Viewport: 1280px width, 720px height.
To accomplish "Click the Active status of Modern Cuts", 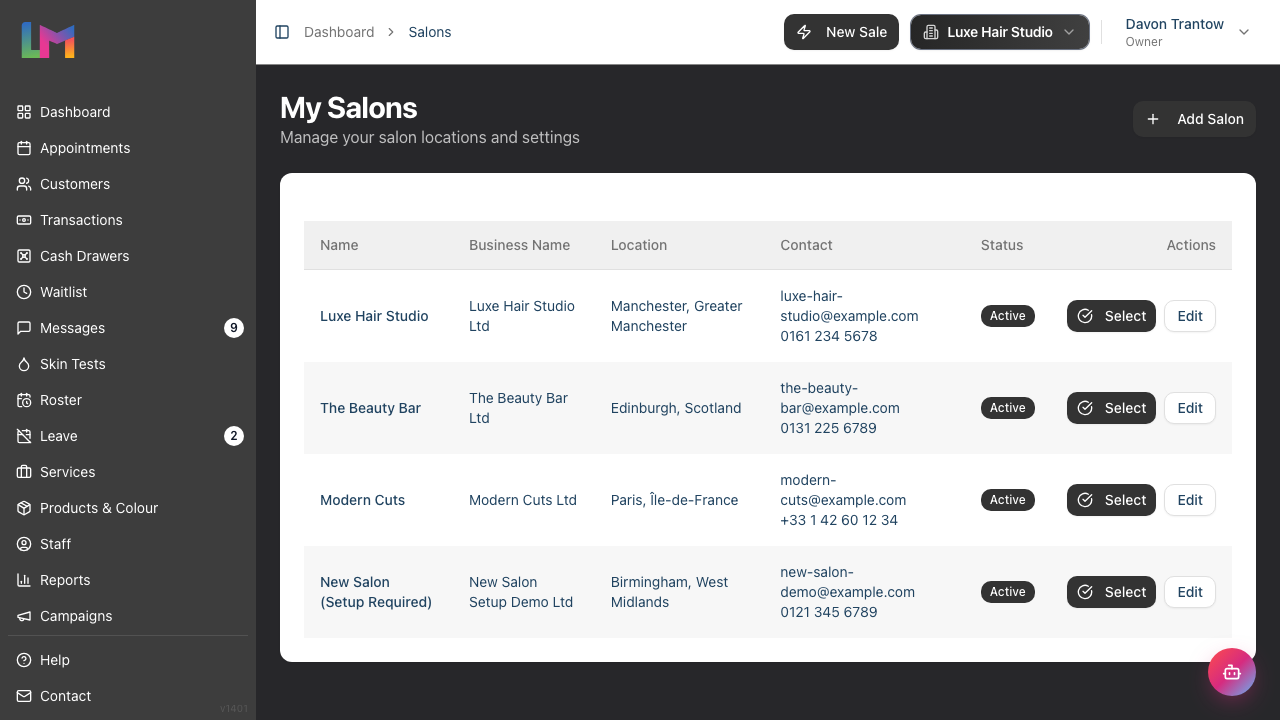I will [x=1008, y=500].
